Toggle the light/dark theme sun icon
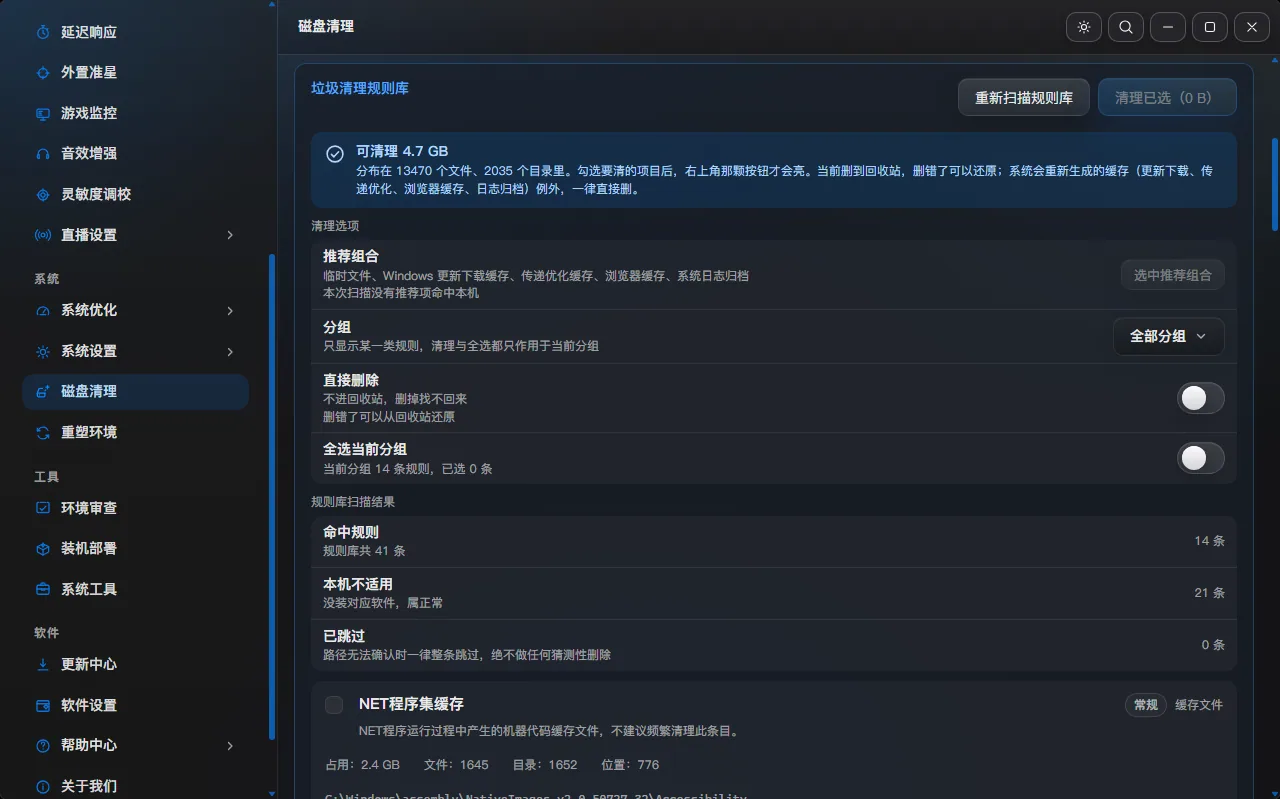 [x=1084, y=27]
